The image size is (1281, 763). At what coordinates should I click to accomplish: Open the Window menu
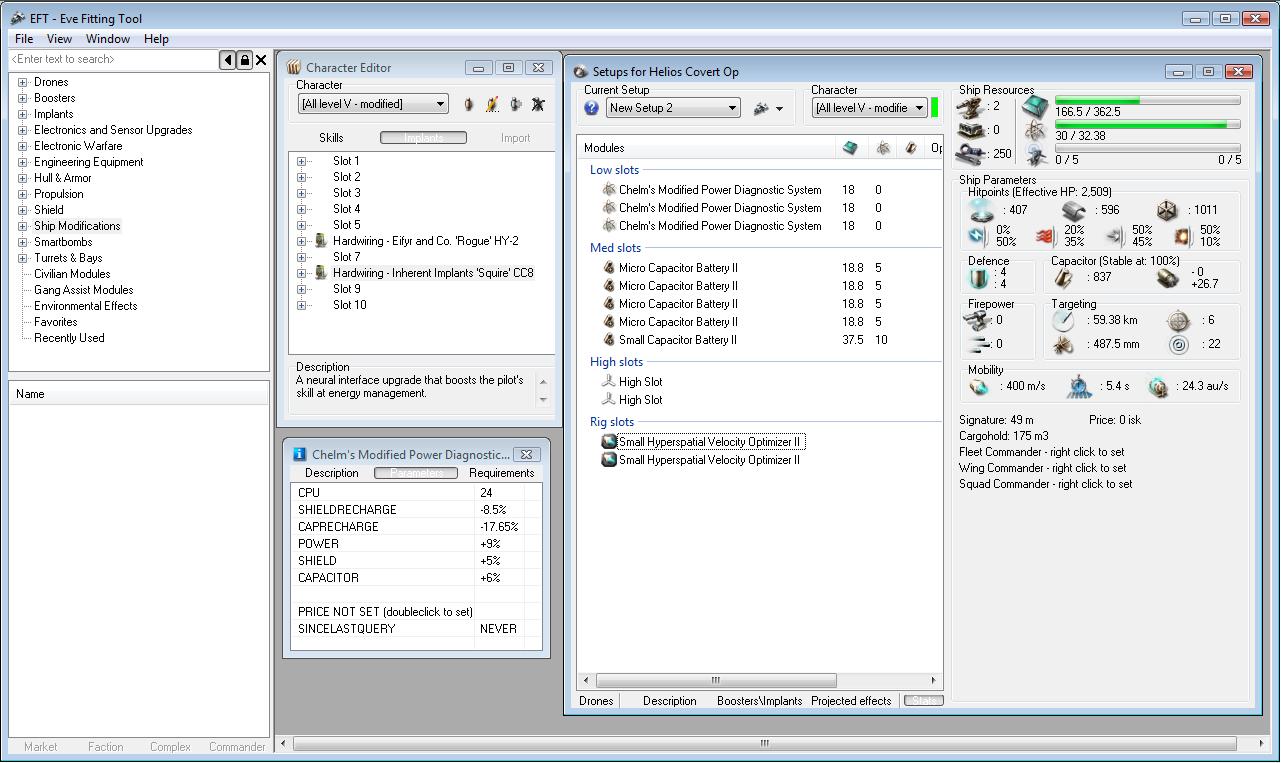(108, 39)
